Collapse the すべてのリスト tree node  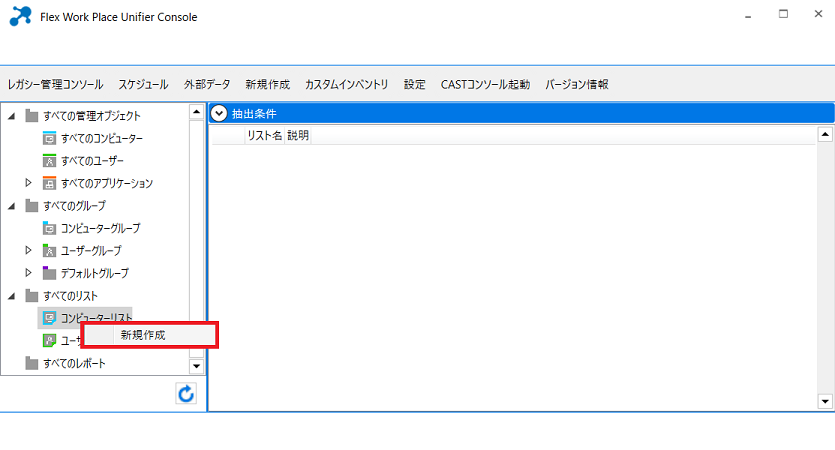tap(12, 296)
